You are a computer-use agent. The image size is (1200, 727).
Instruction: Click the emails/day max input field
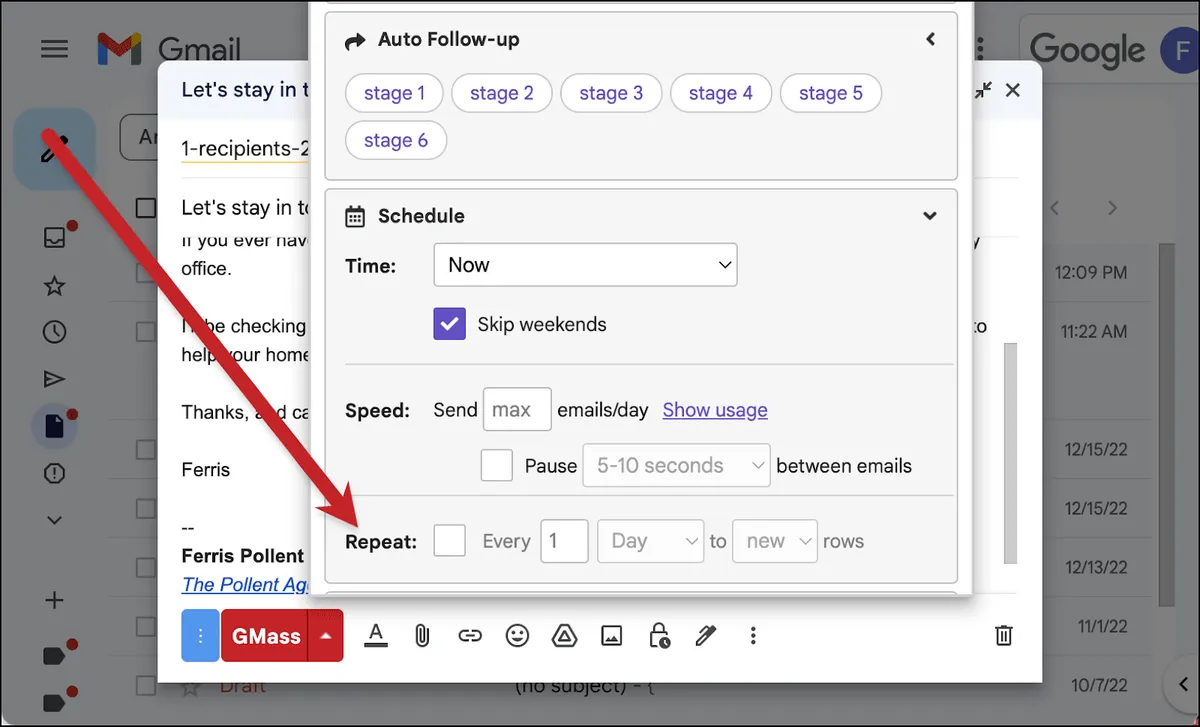point(517,410)
